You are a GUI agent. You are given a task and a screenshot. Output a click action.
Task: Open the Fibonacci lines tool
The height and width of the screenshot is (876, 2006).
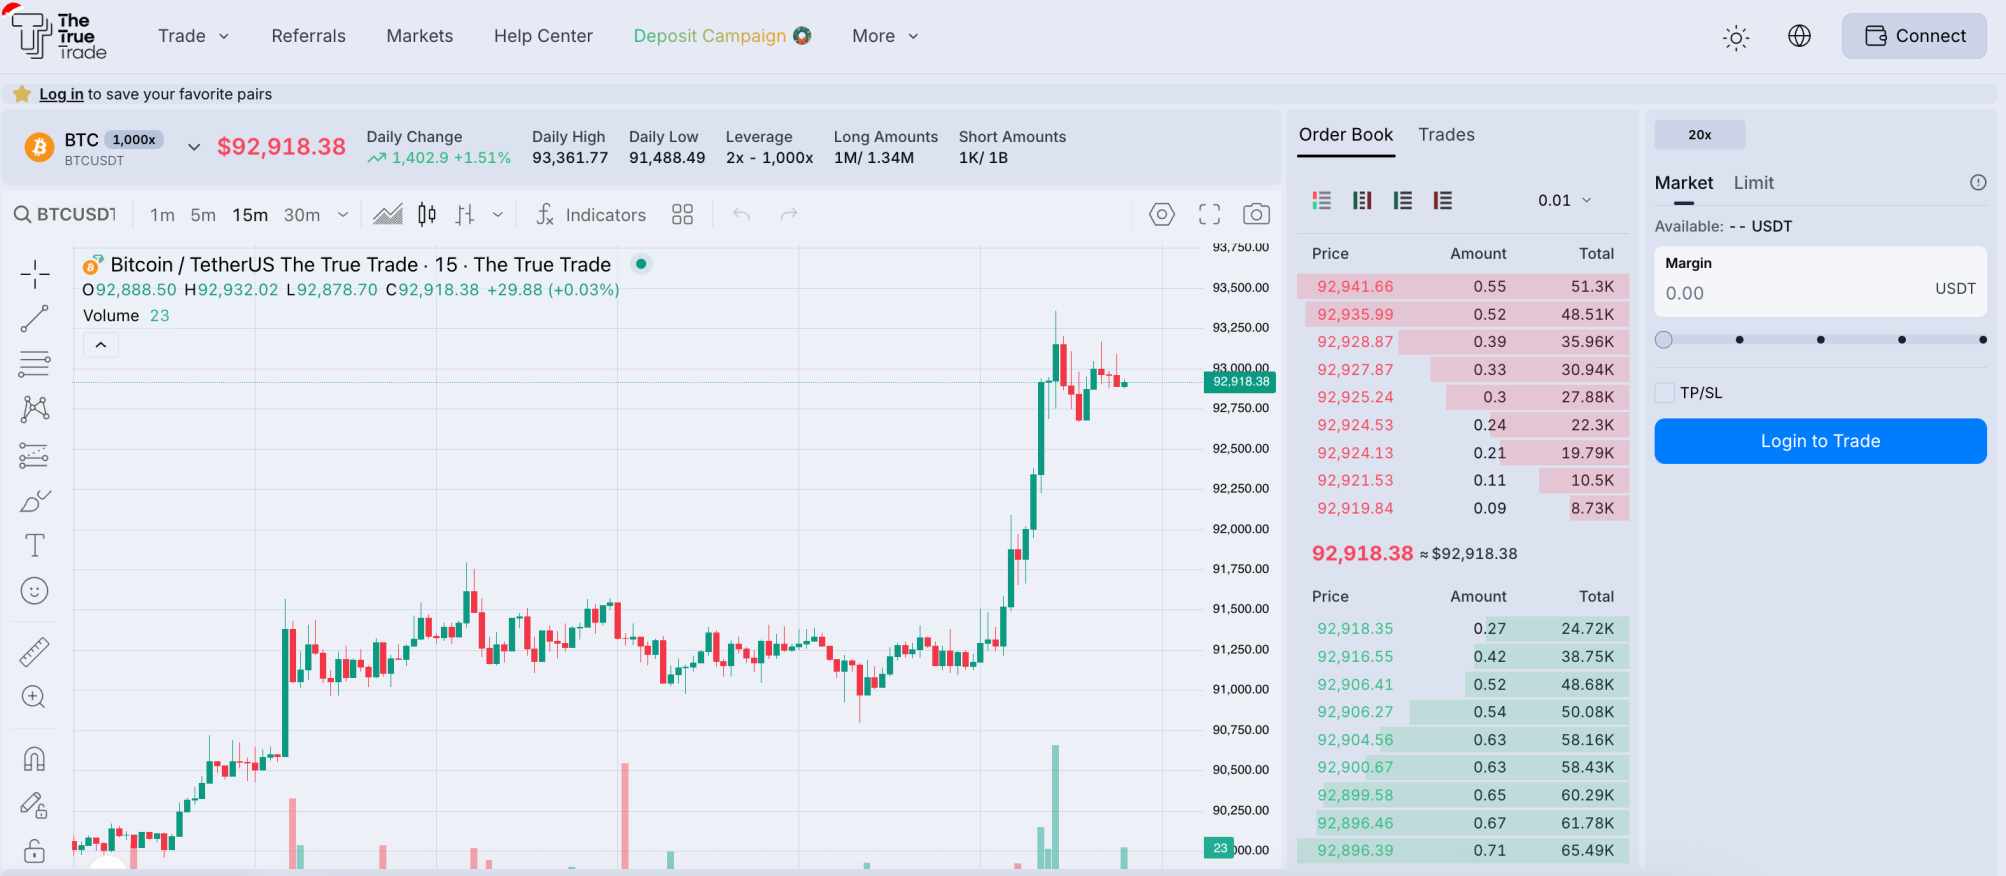(x=35, y=364)
